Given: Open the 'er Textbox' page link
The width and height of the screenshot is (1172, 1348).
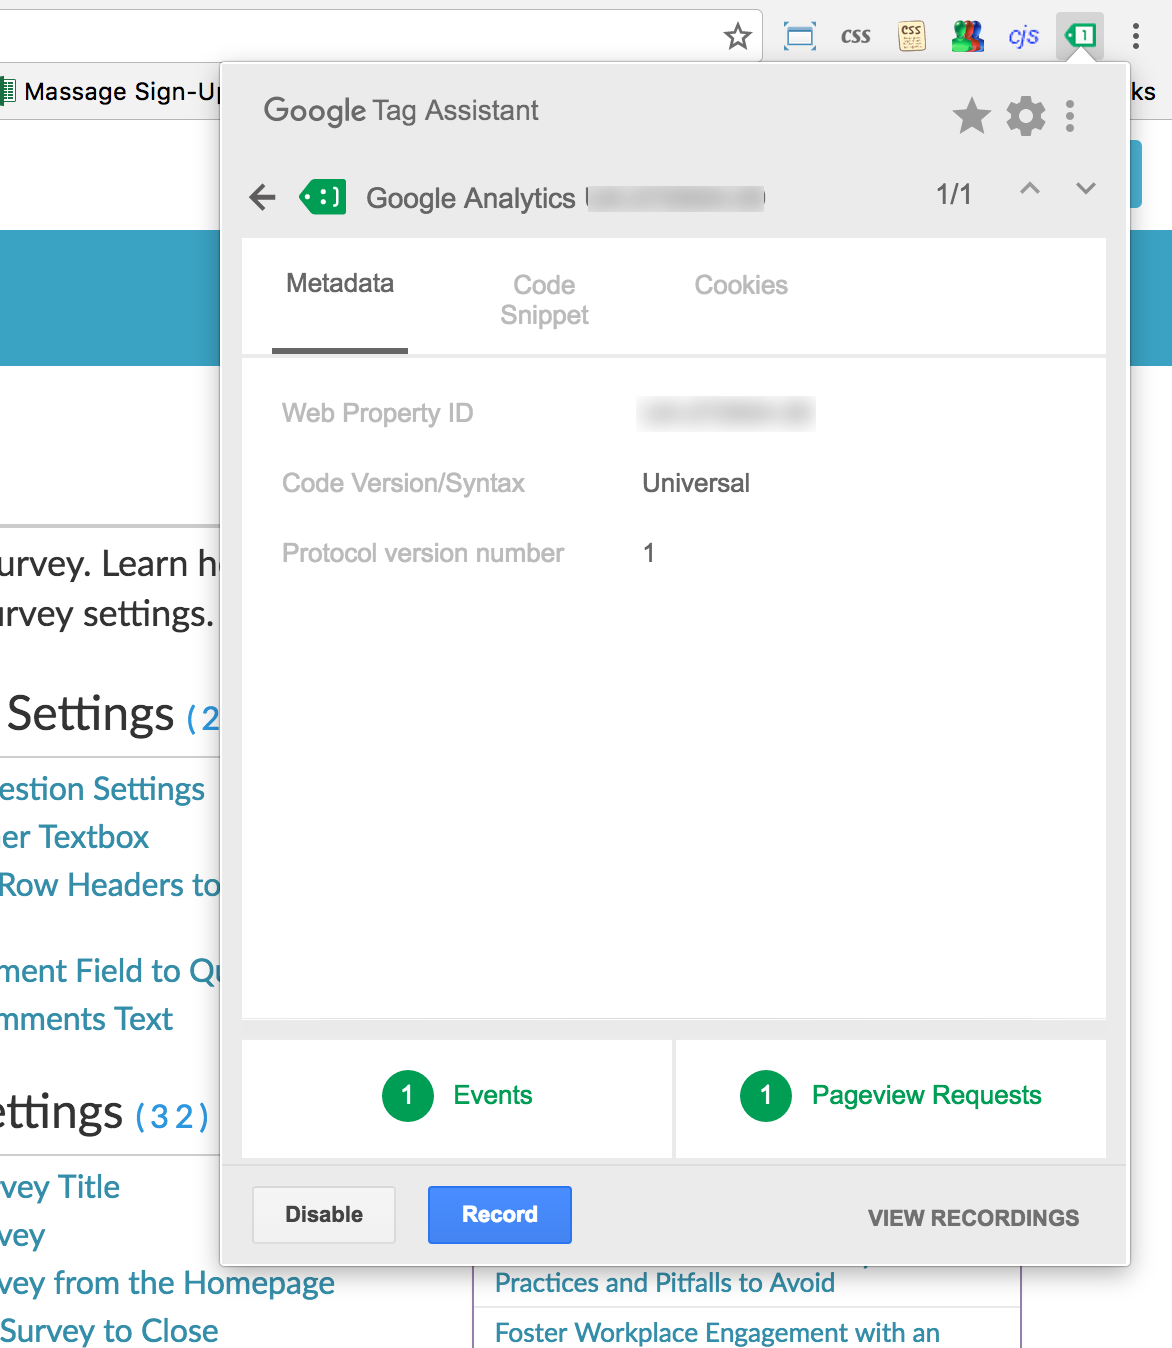Looking at the screenshot, I should [x=74, y=837].
